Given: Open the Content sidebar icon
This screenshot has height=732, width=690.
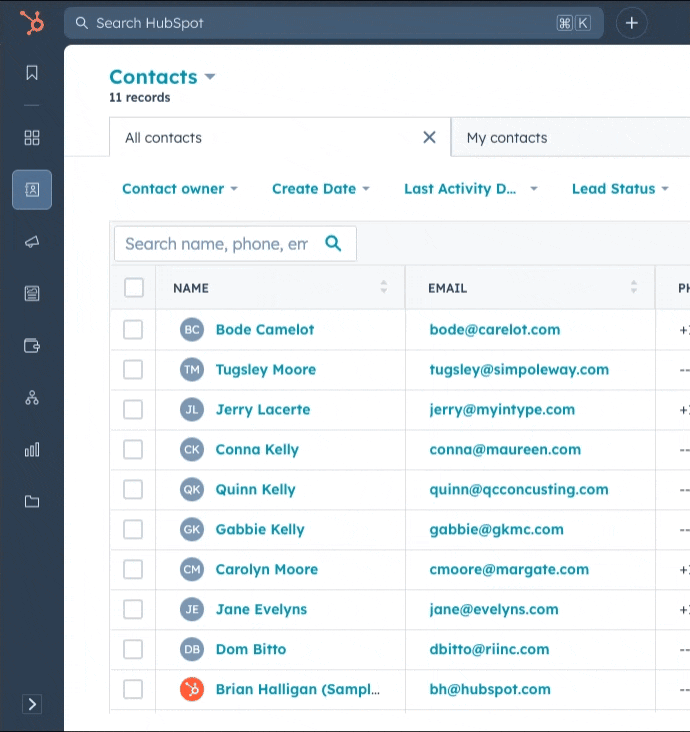Looking at the screenshot, I should click(x=32, y=294).
